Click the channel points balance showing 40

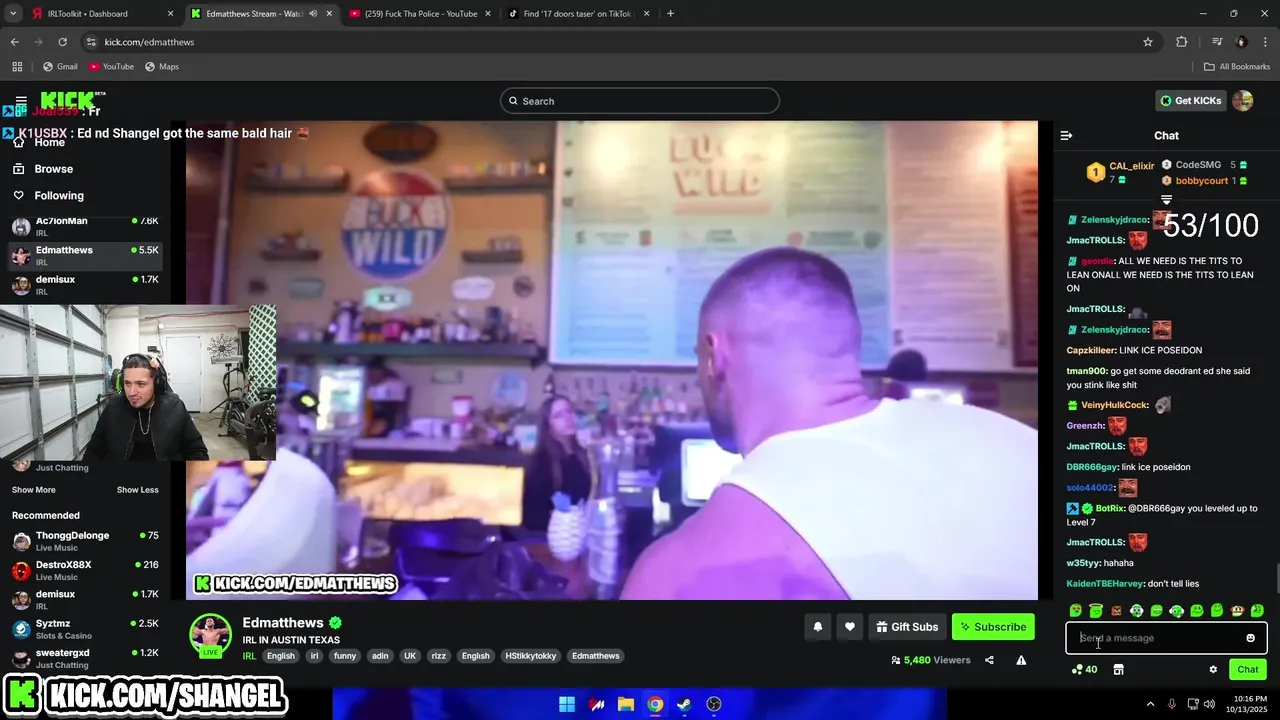[x=1084, y=670]
